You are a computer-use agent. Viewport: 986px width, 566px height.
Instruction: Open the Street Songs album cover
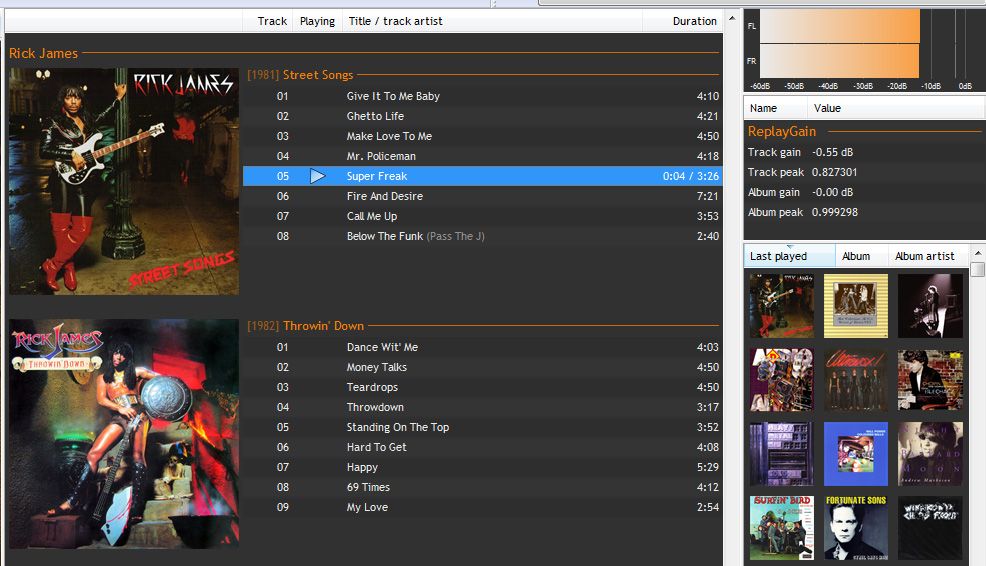(124, 181)
